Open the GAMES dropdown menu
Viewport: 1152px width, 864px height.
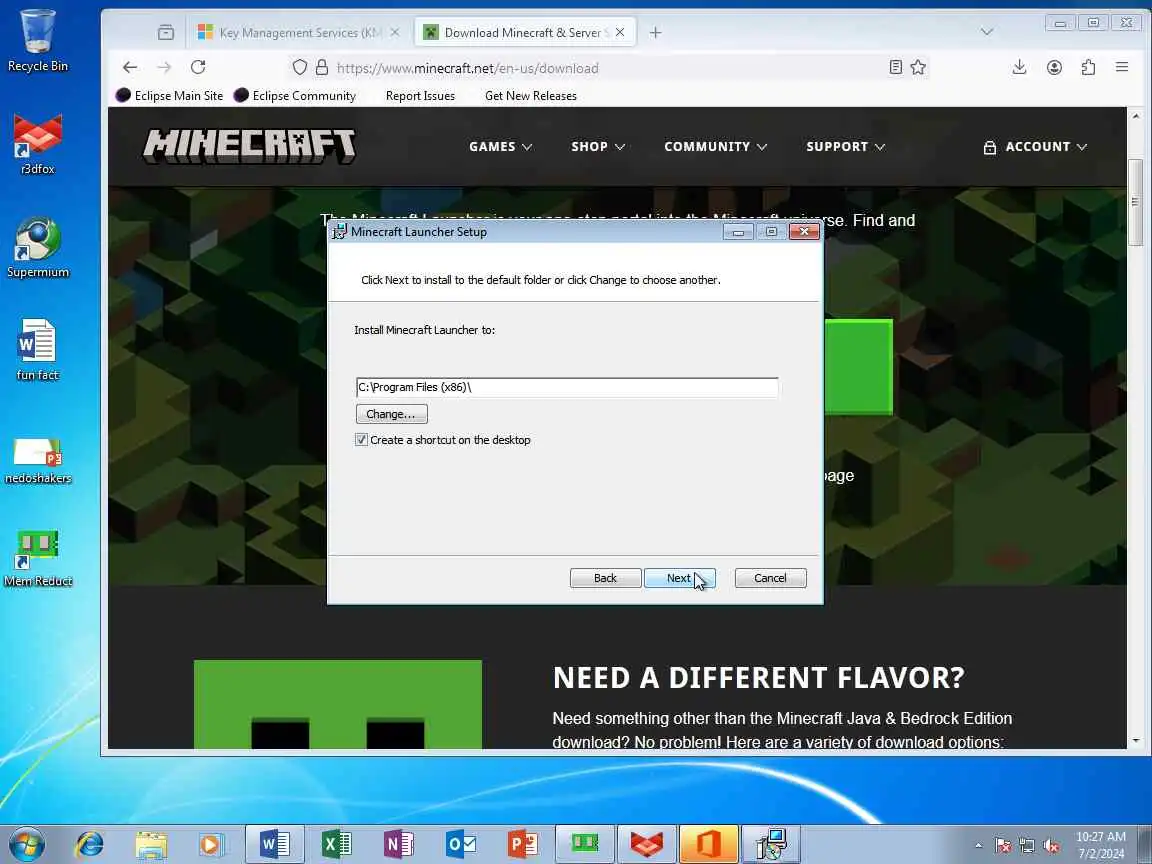[x=500, y=147]
